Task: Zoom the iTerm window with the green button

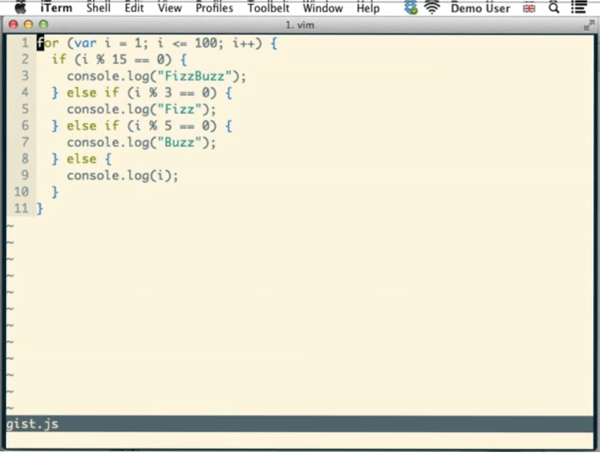Action: (43, 25)
